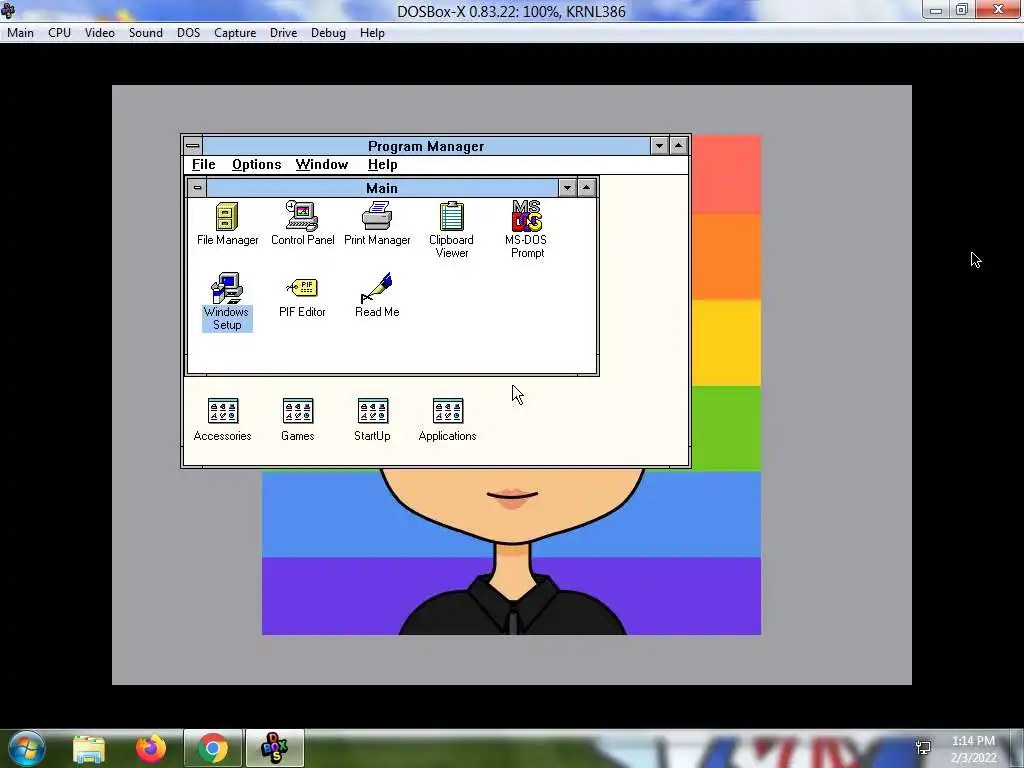Open DOSBox-X Capture menu
This screenshot has height=768, width=1024.
[235, 33]
